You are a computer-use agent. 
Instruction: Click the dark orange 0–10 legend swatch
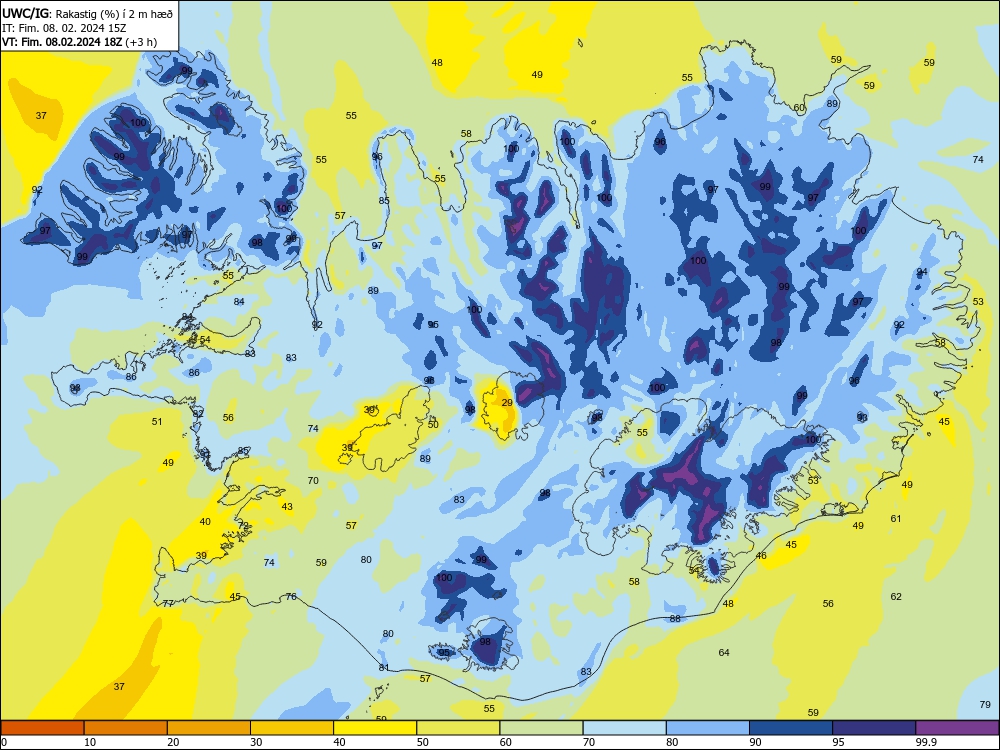pyautogui.click(x=42, y=728)
